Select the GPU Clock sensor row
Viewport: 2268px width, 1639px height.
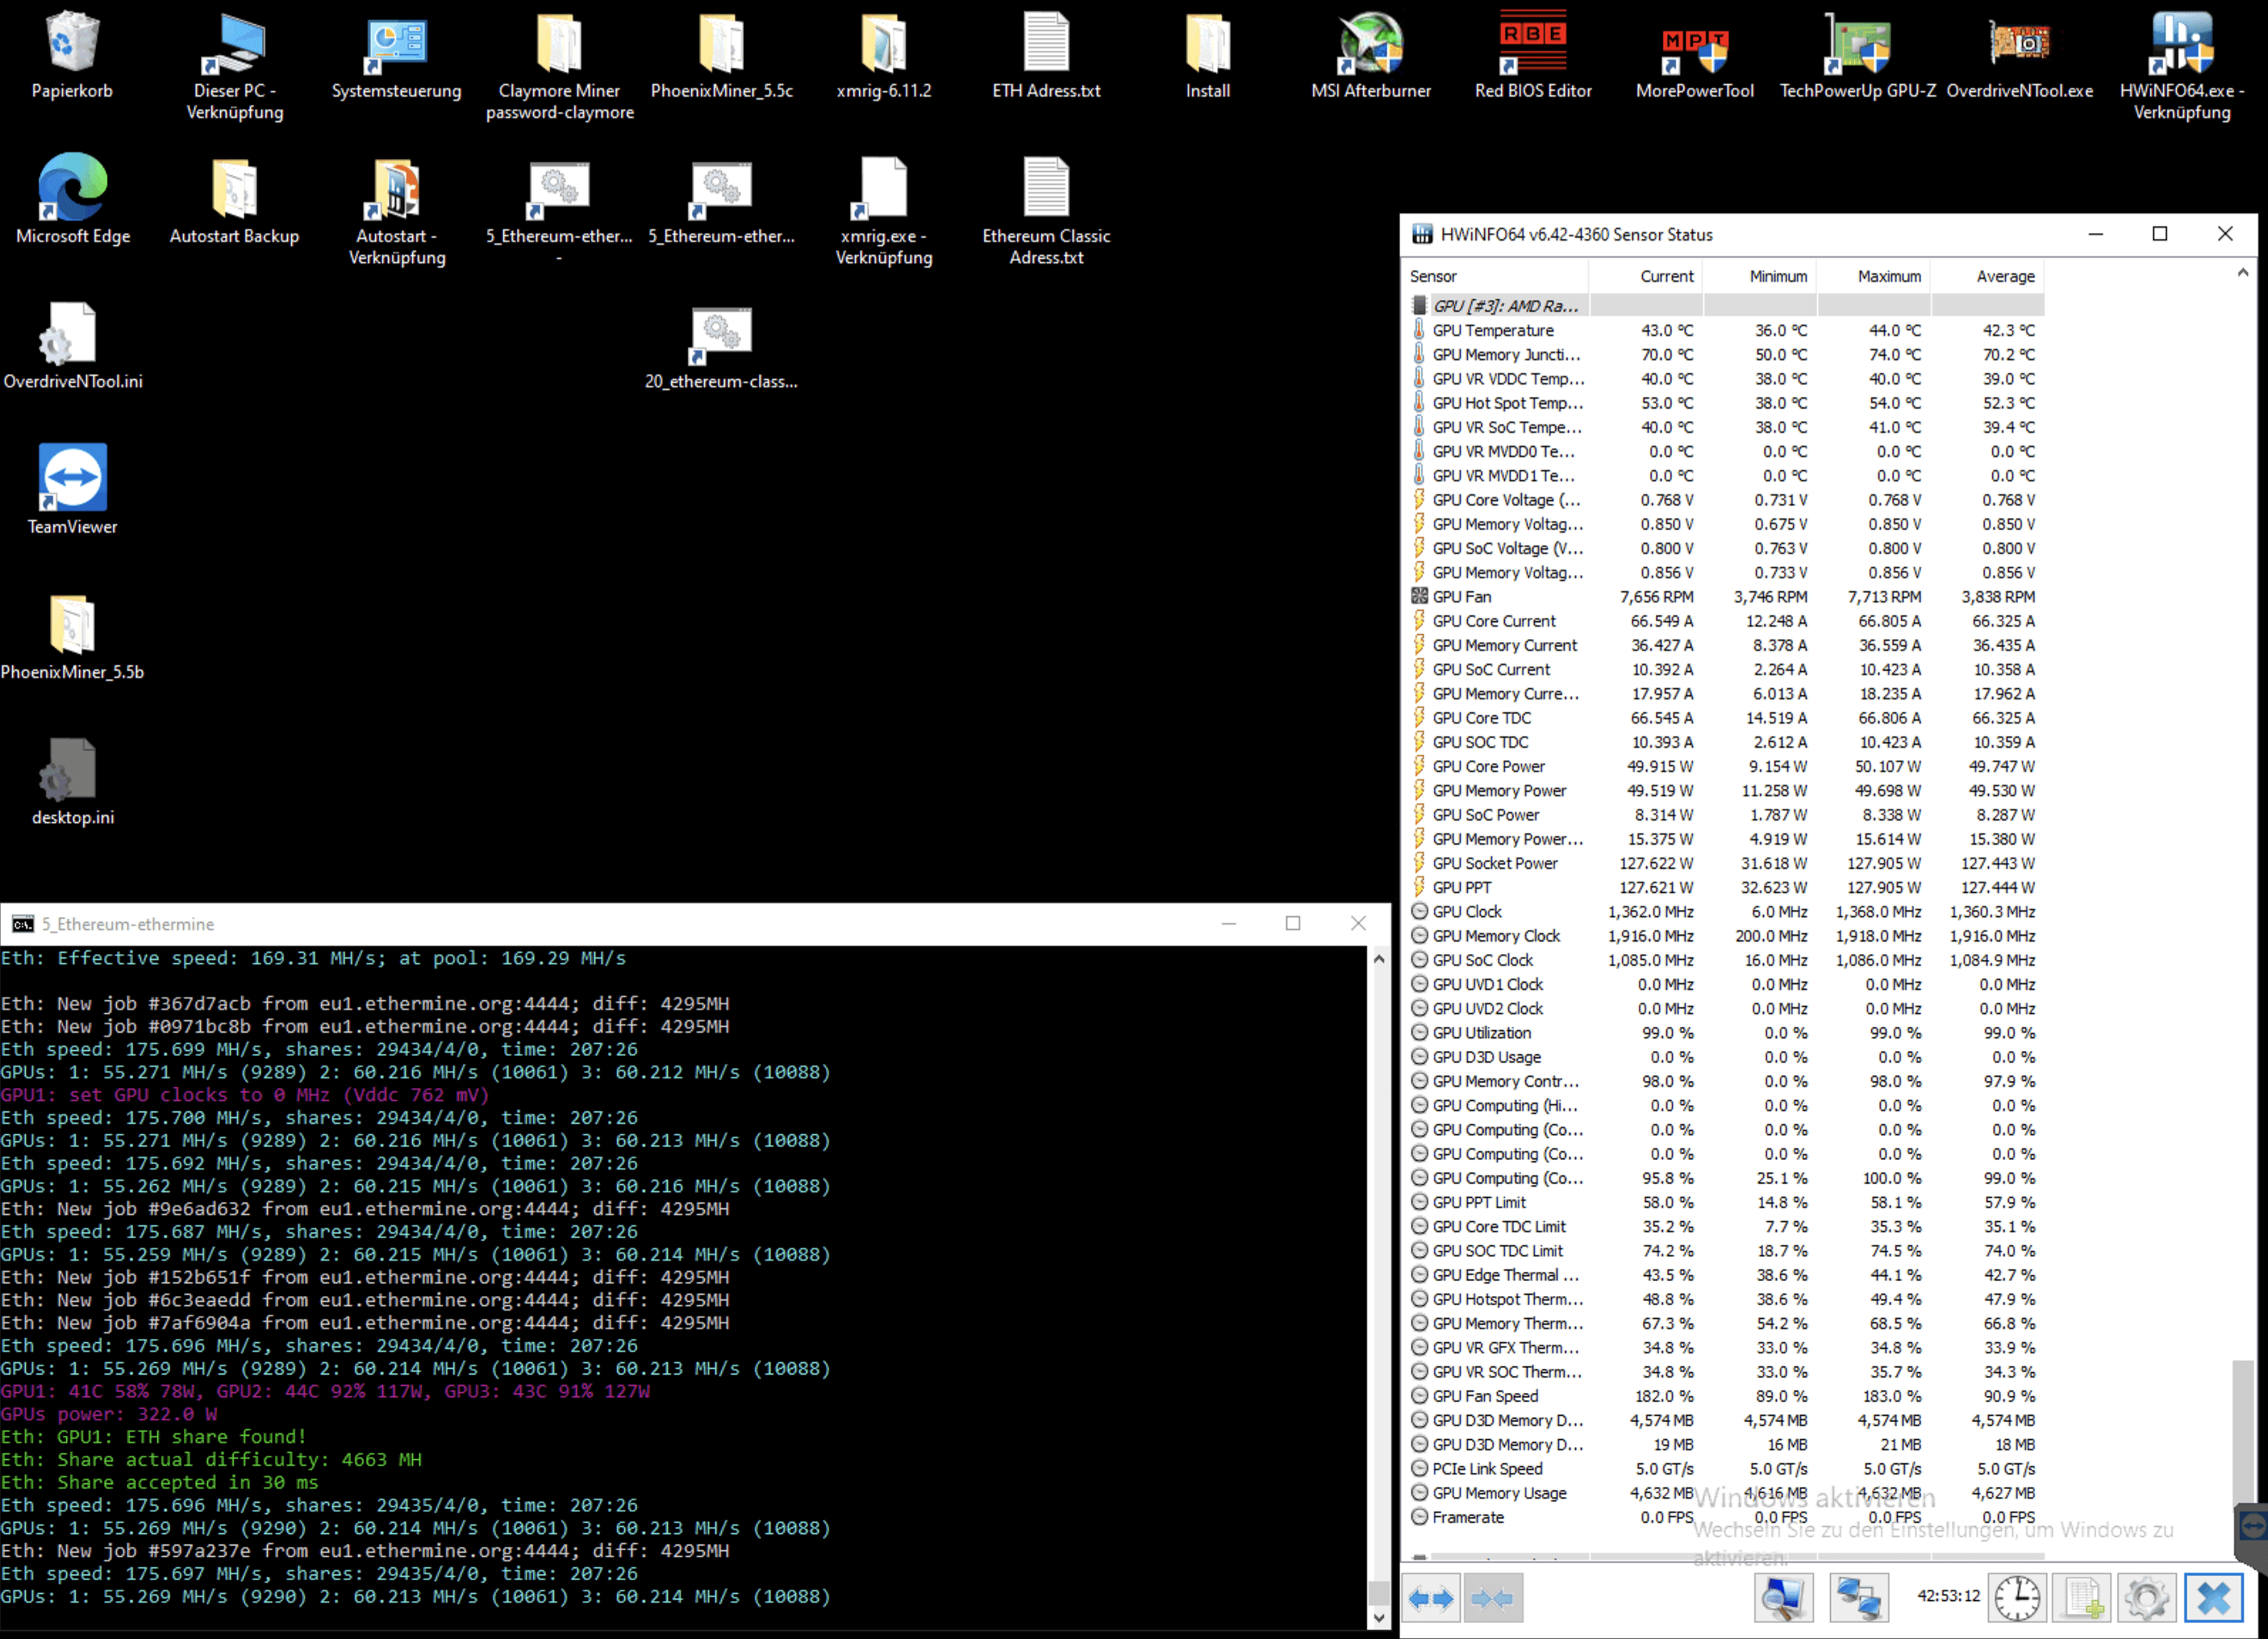pos(1725,911)
